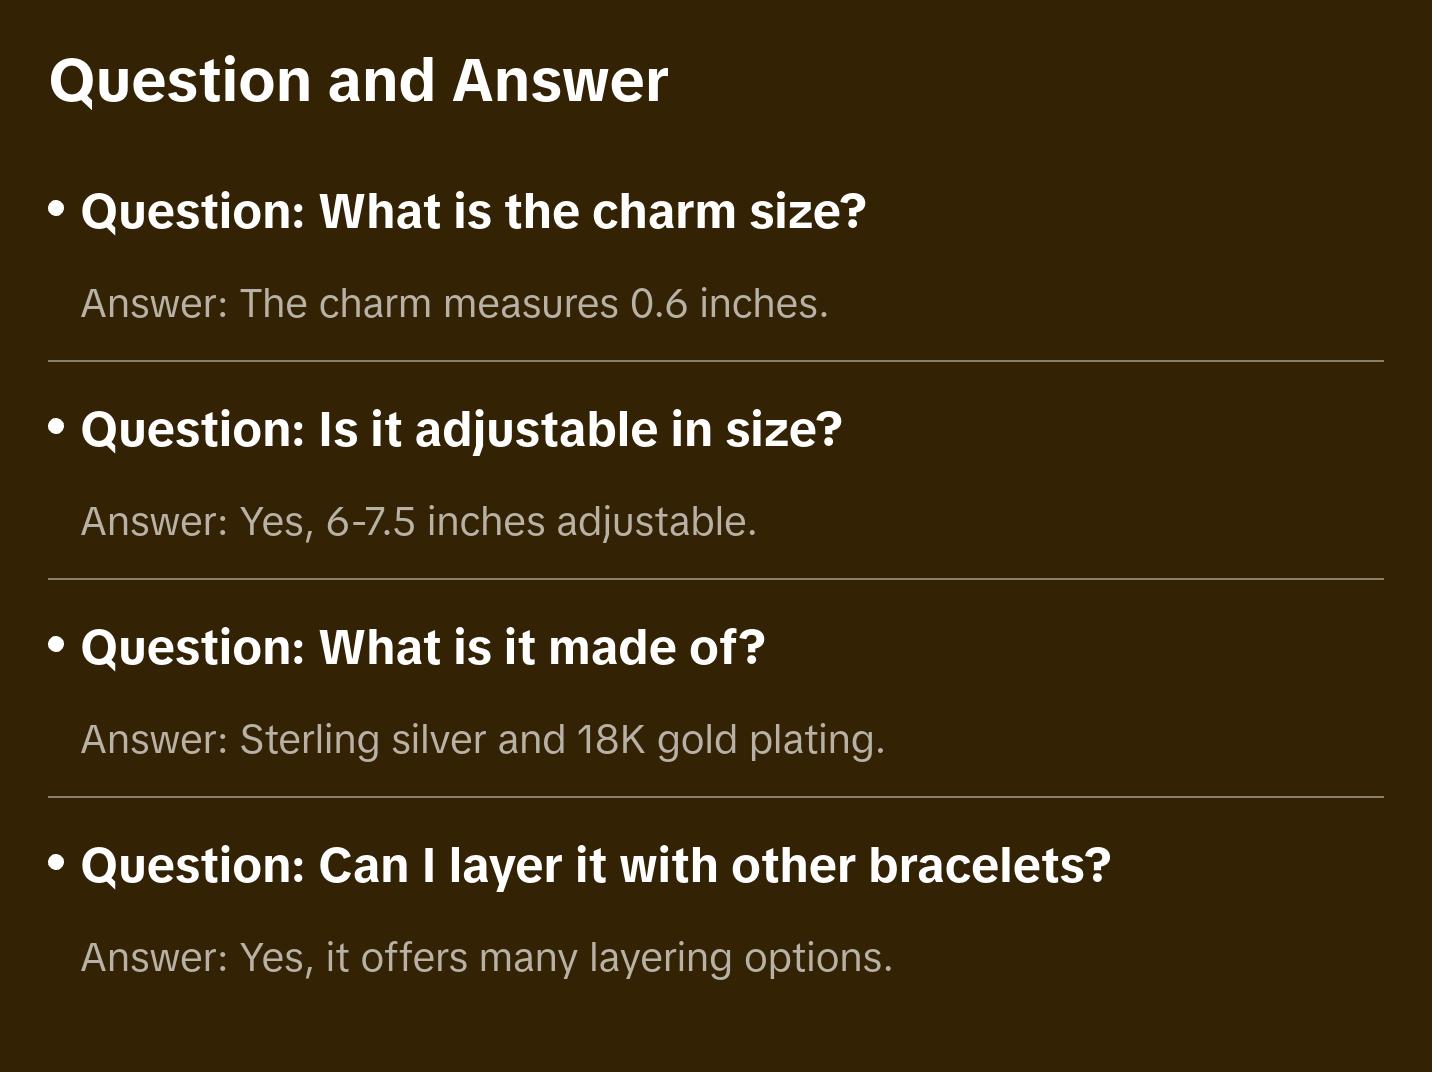Image resolution: width=1432 pixels, height=1072 pixels.
Task: Click the "6-7.5 inches adjustable" answer text
Action: pyautogui.click(x=541, y=522)
